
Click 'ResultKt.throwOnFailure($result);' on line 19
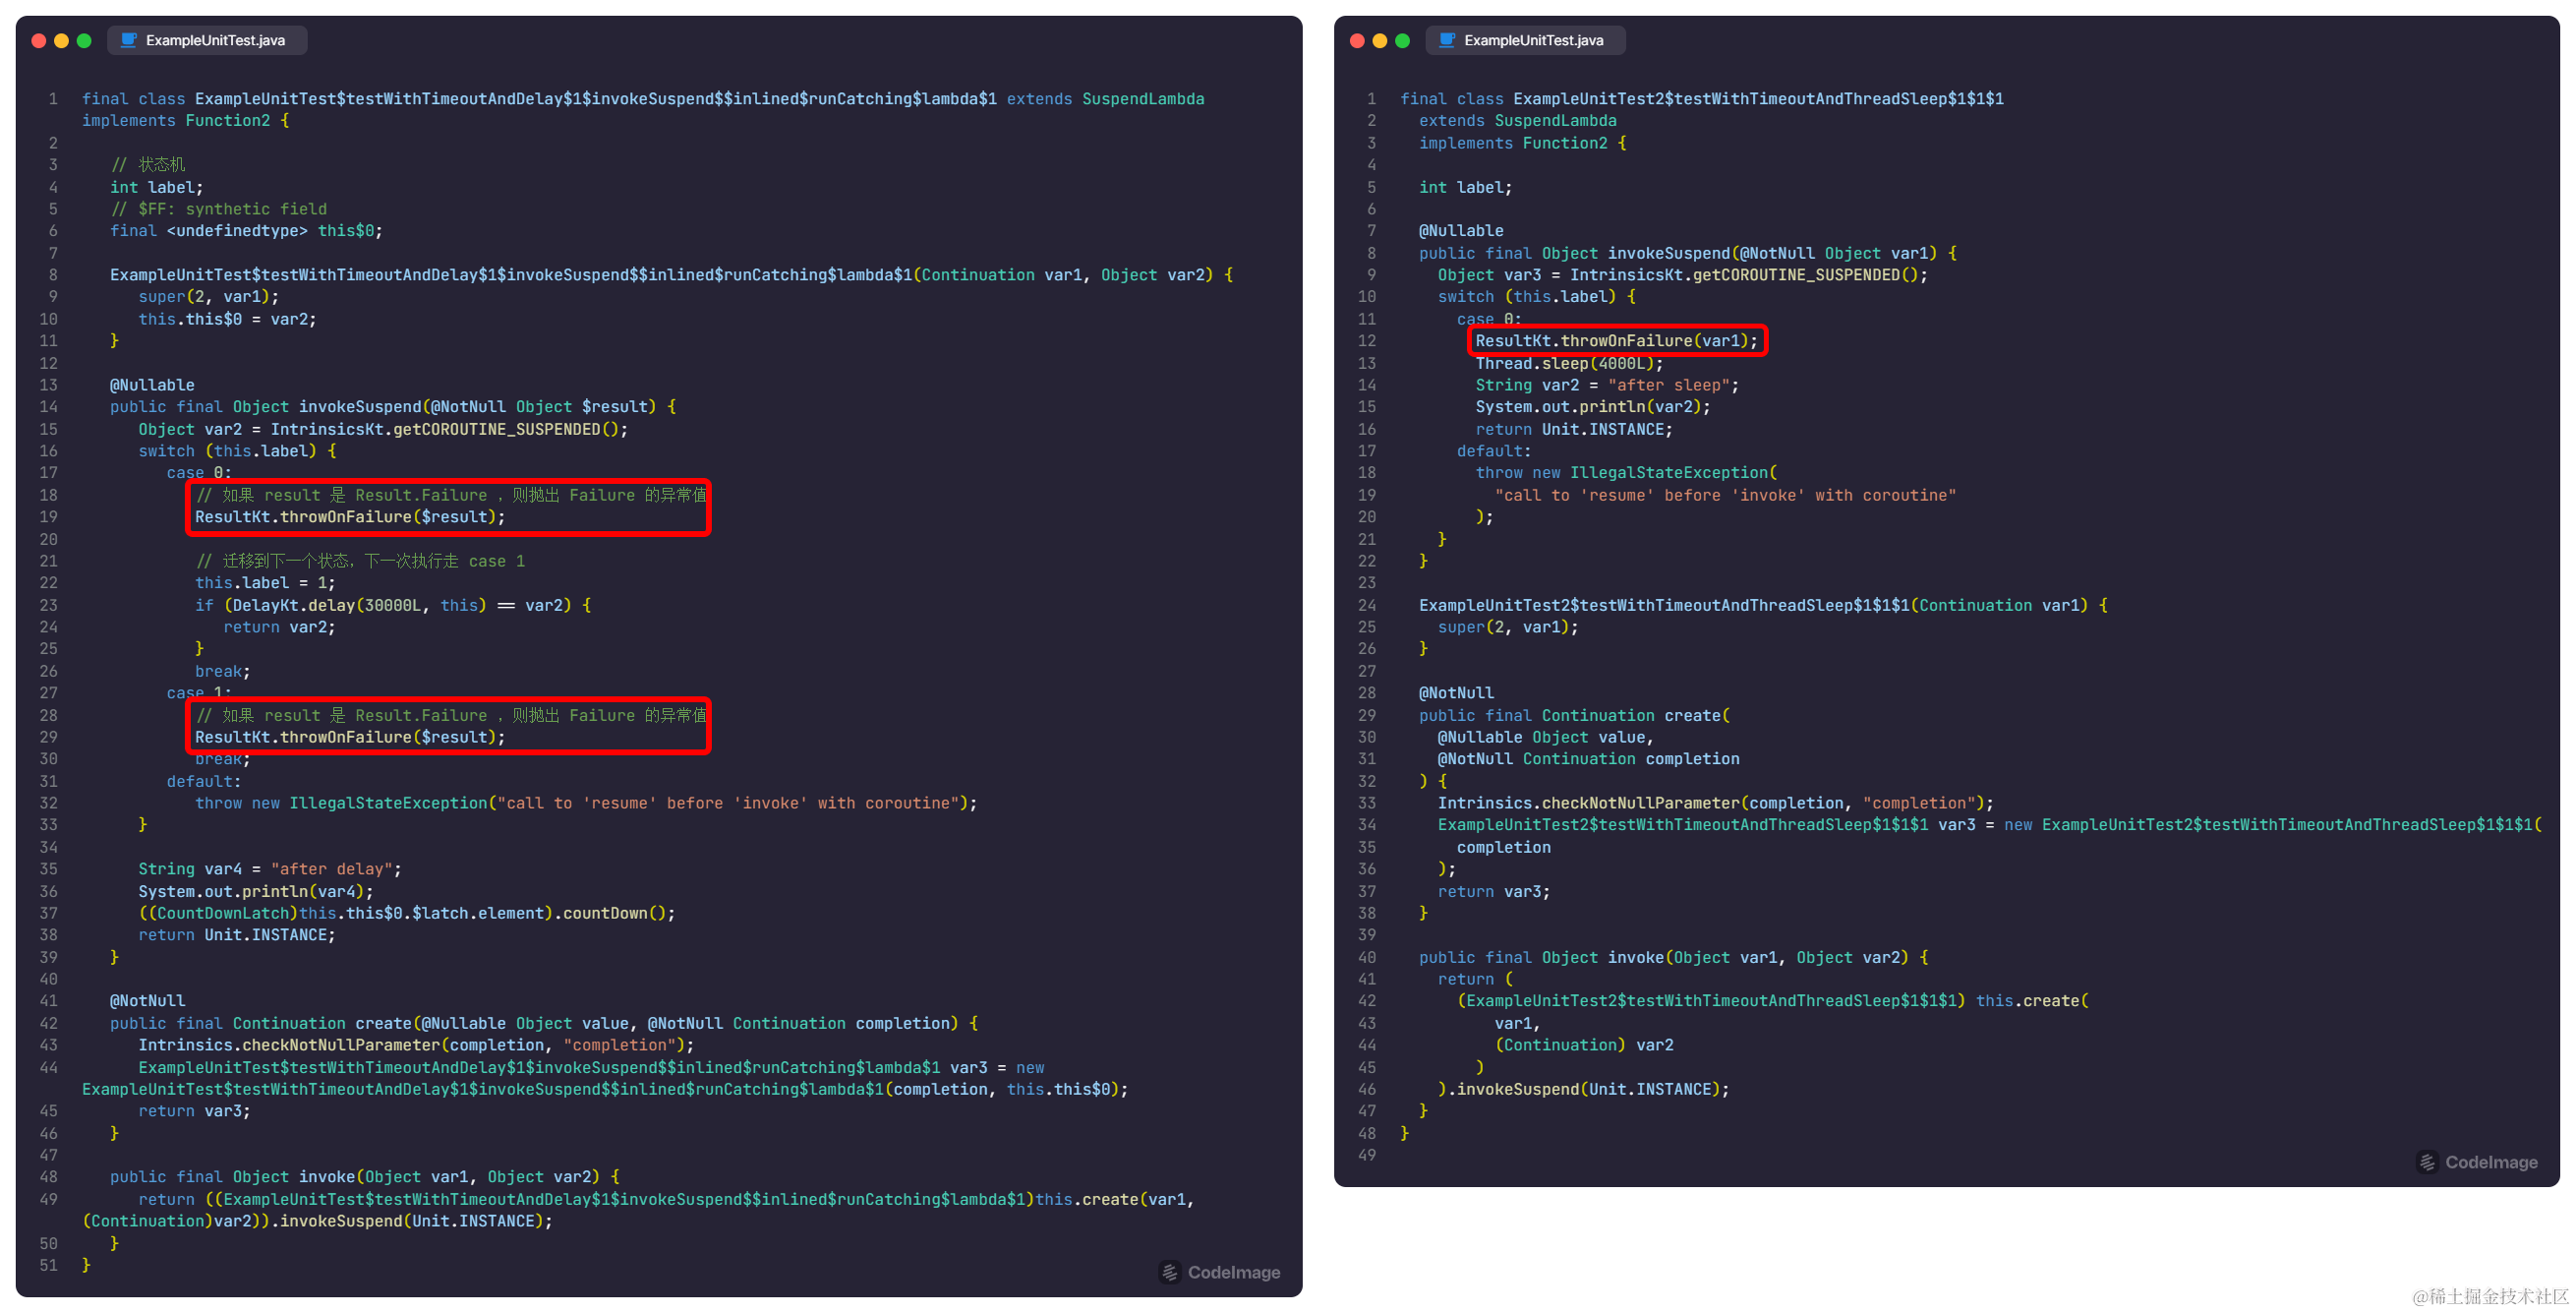pyautogui.click(x=350, y=517)
